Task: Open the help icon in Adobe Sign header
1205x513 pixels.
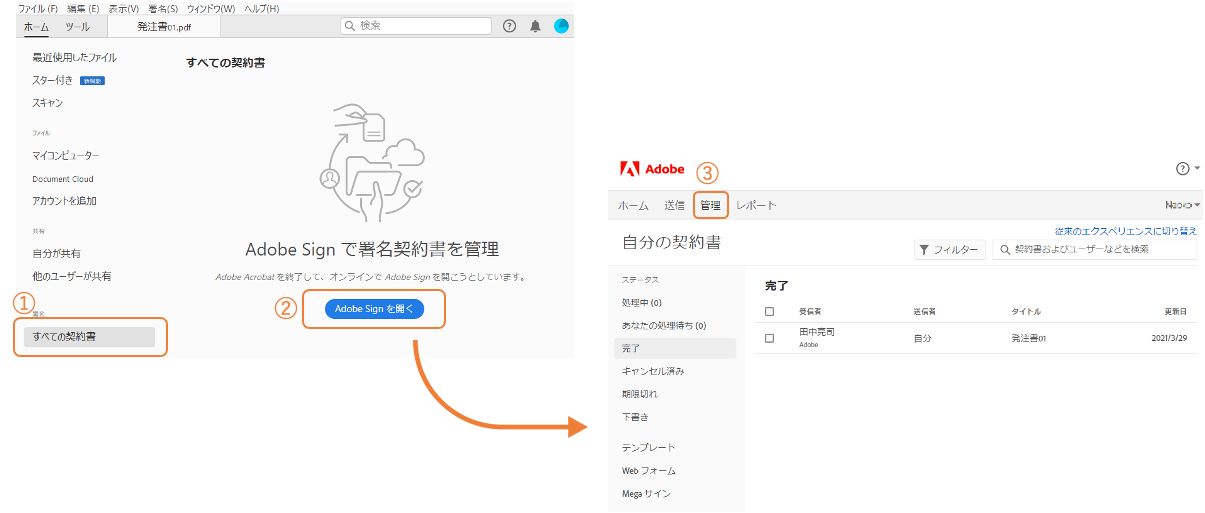Action: click(x=1183, y=169)
